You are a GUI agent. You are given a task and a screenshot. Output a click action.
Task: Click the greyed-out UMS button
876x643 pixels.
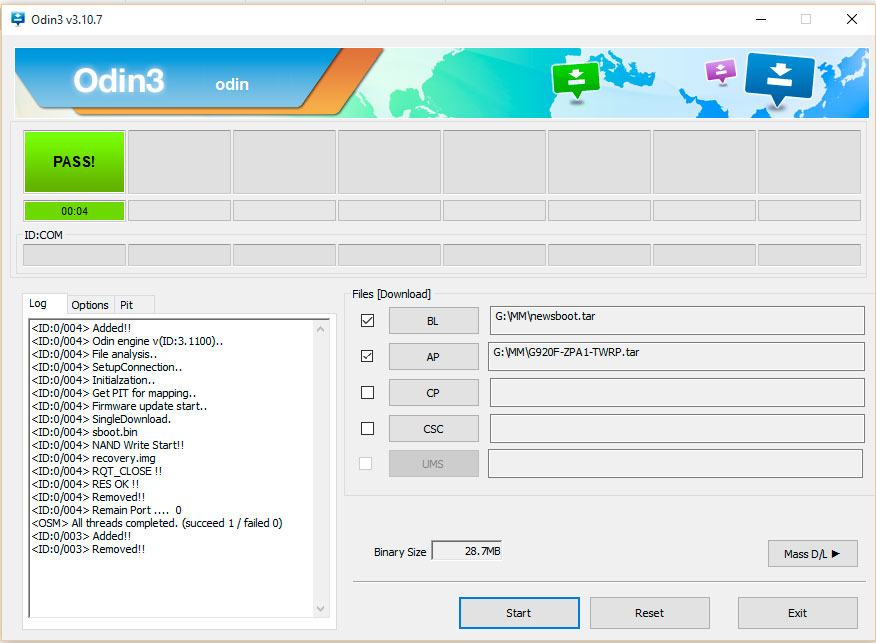coord(434,464)
